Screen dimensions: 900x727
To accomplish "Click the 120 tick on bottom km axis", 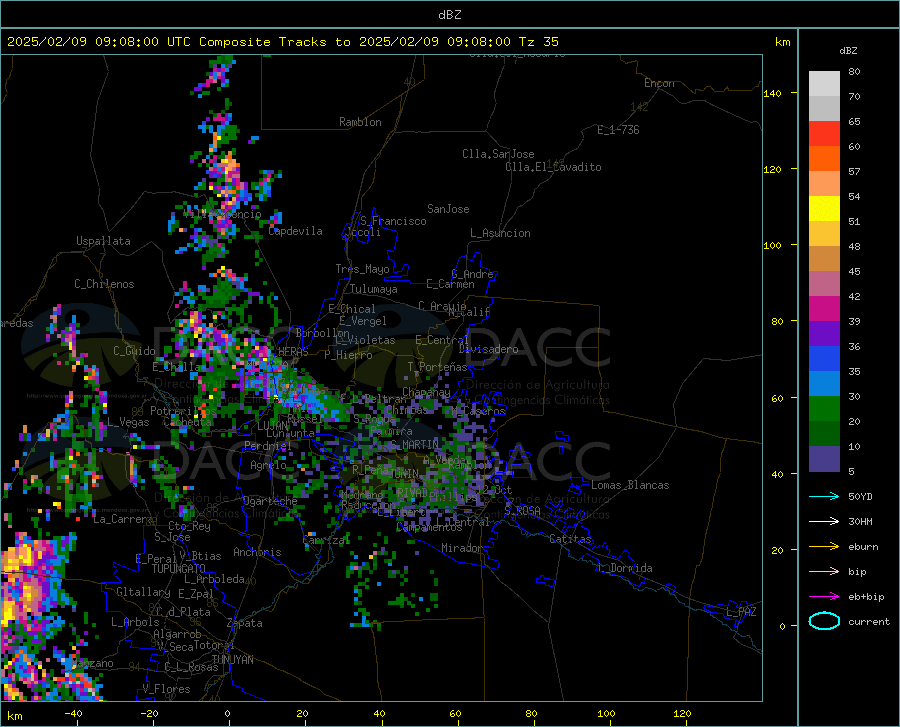I will 682,713.
